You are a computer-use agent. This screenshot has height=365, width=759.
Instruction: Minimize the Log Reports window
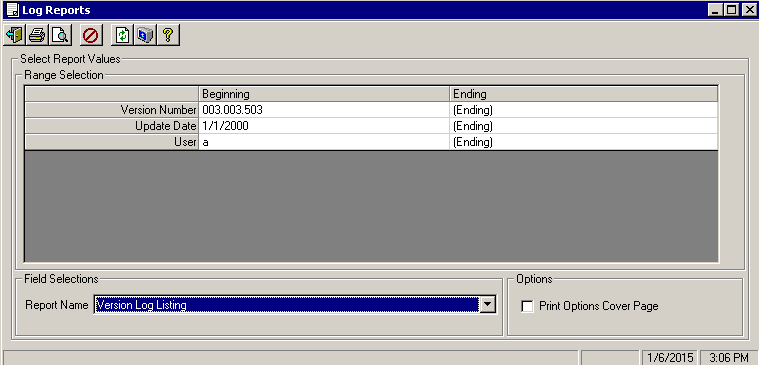pyautogui.click(x=715, y=10)
